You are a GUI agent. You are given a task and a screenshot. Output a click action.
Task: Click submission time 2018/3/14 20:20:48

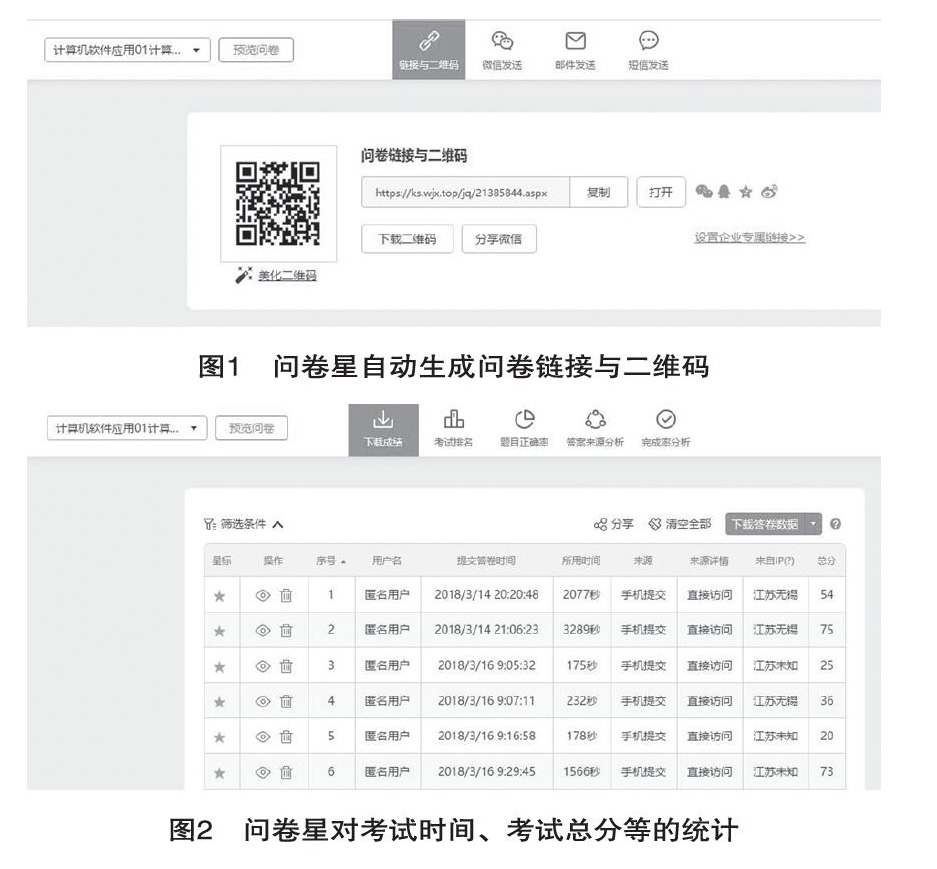(x=486, y=595)
